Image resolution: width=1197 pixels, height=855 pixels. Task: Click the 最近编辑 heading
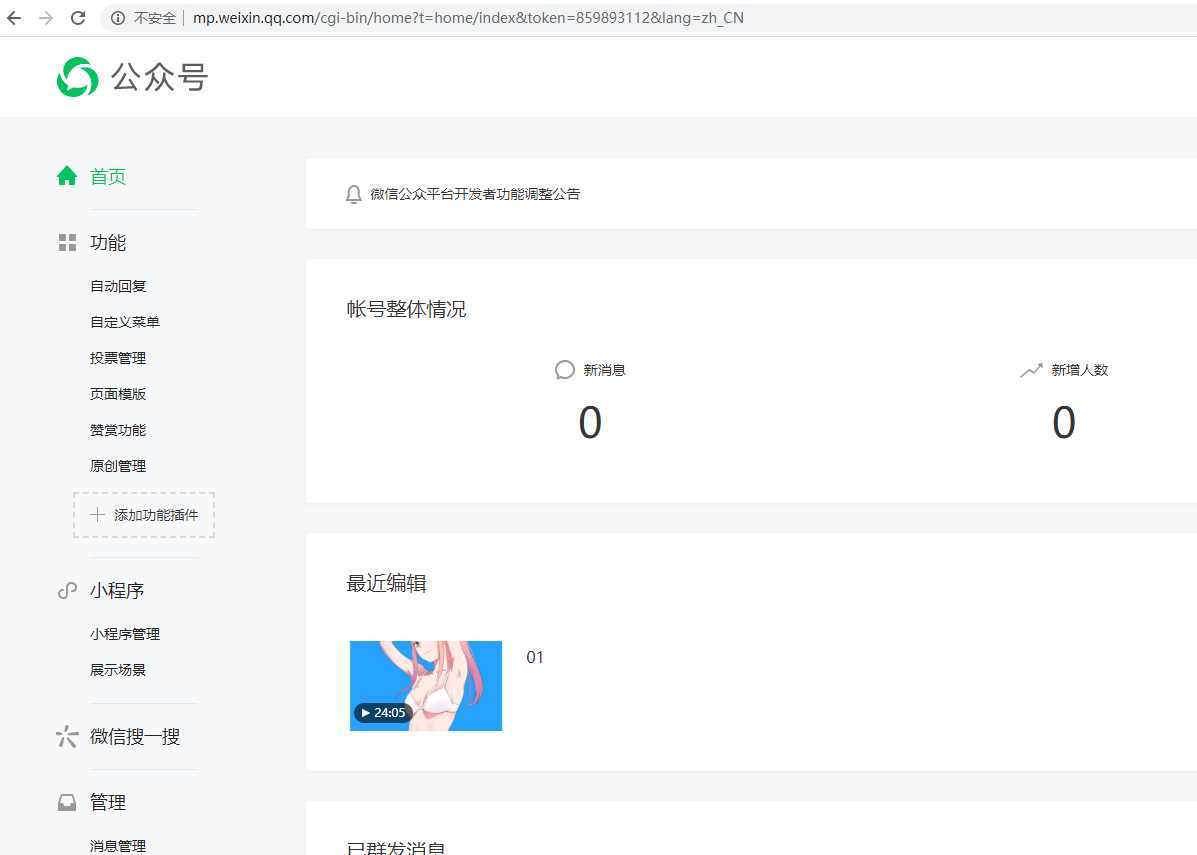tap(386, 584)
